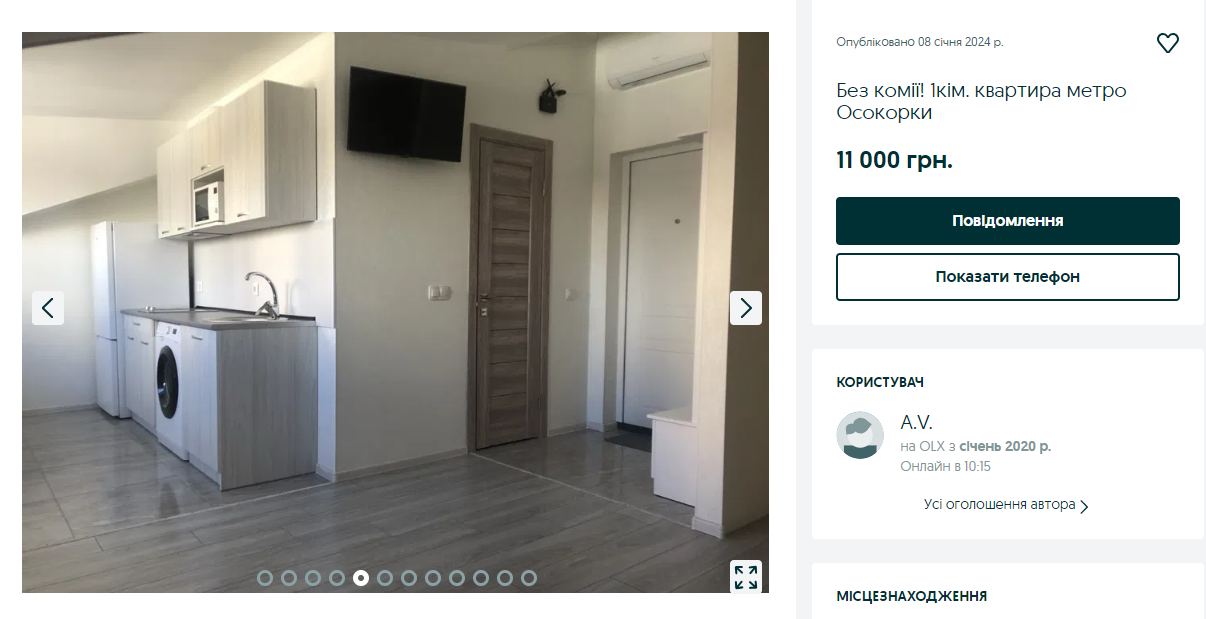Select the third gallery pagination dot

click(313, 578)
